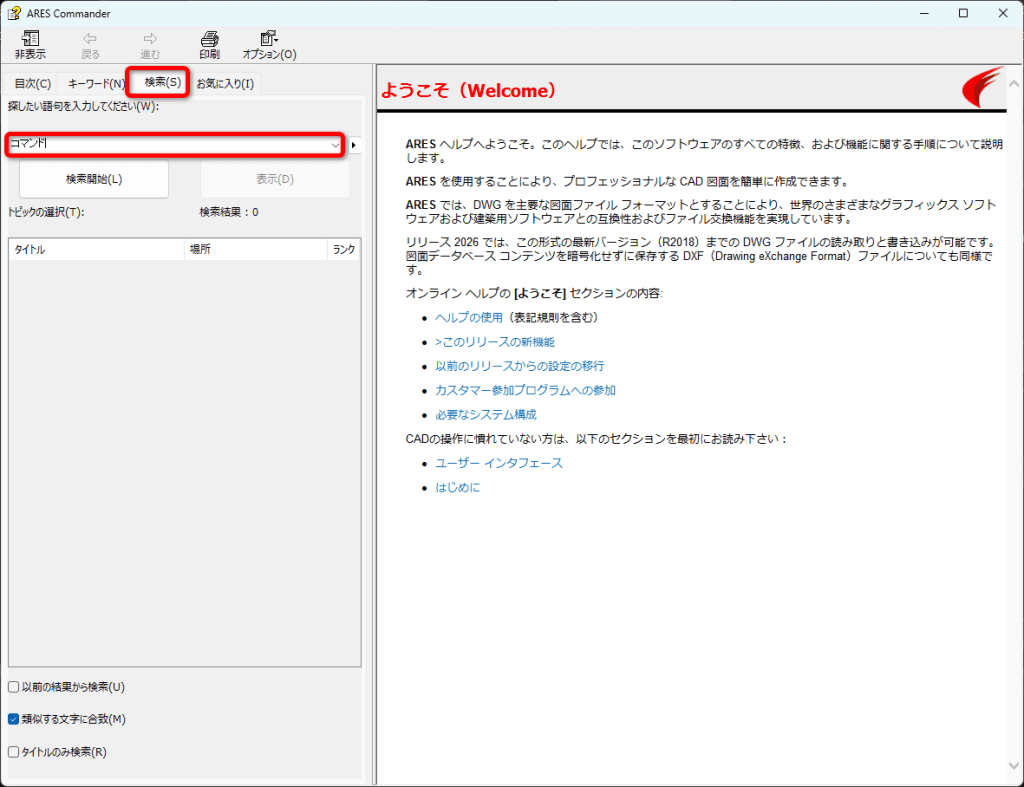Open 以前のリリースからの設定の移行 link

pyautogui.click(x=520, y=366)
